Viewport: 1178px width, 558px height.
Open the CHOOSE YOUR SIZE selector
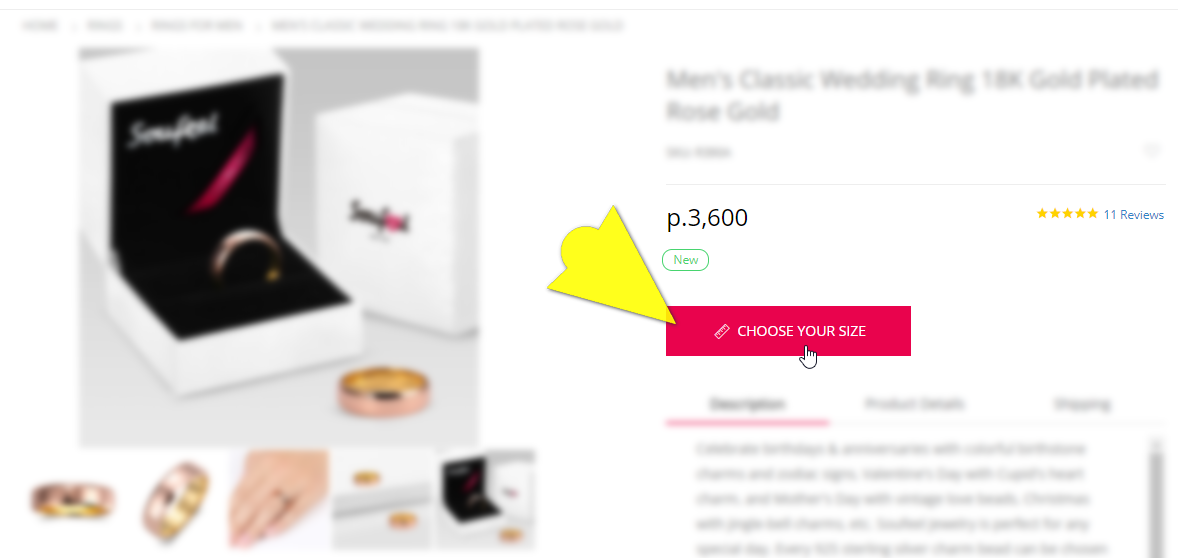(x=788, y=331)
